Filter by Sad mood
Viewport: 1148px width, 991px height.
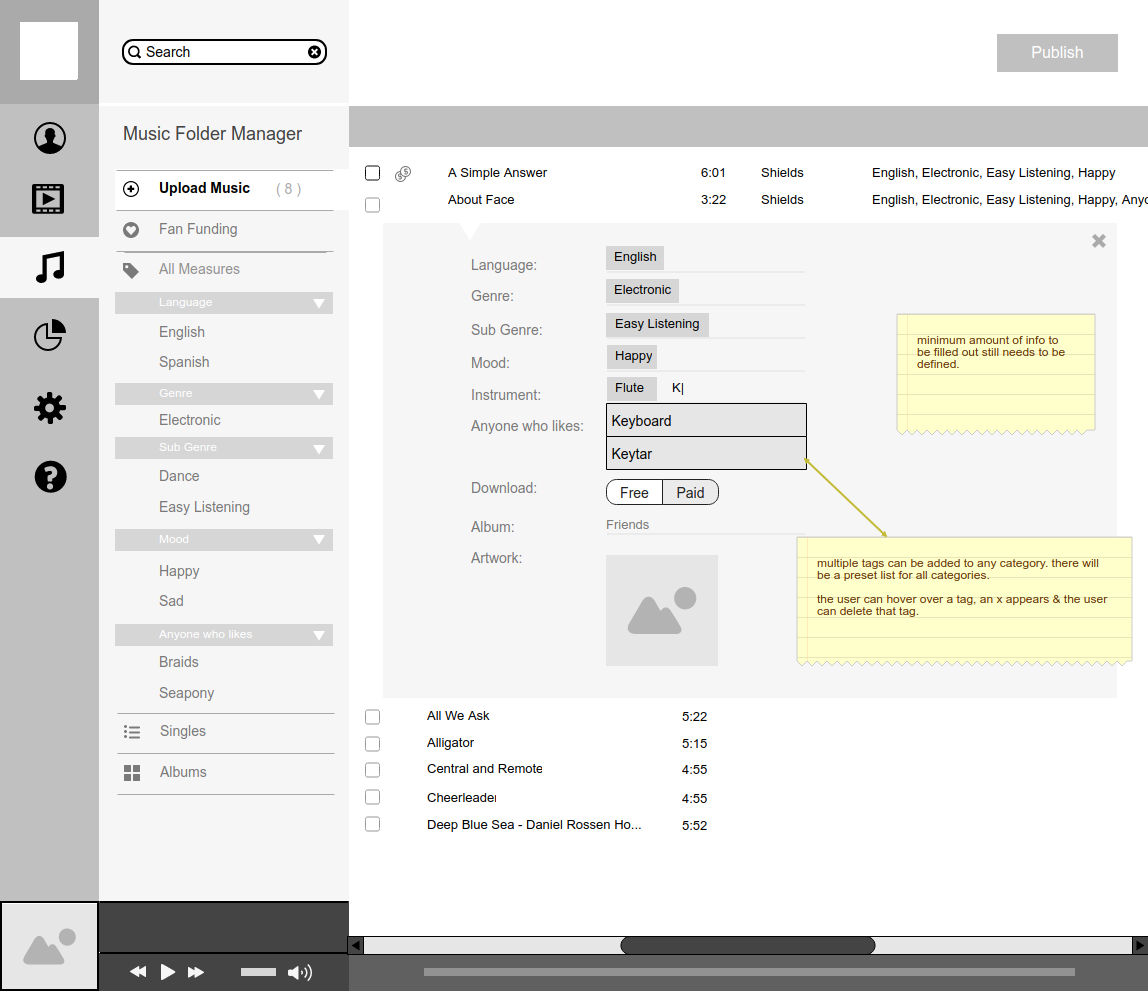click(x=171, y=602)
